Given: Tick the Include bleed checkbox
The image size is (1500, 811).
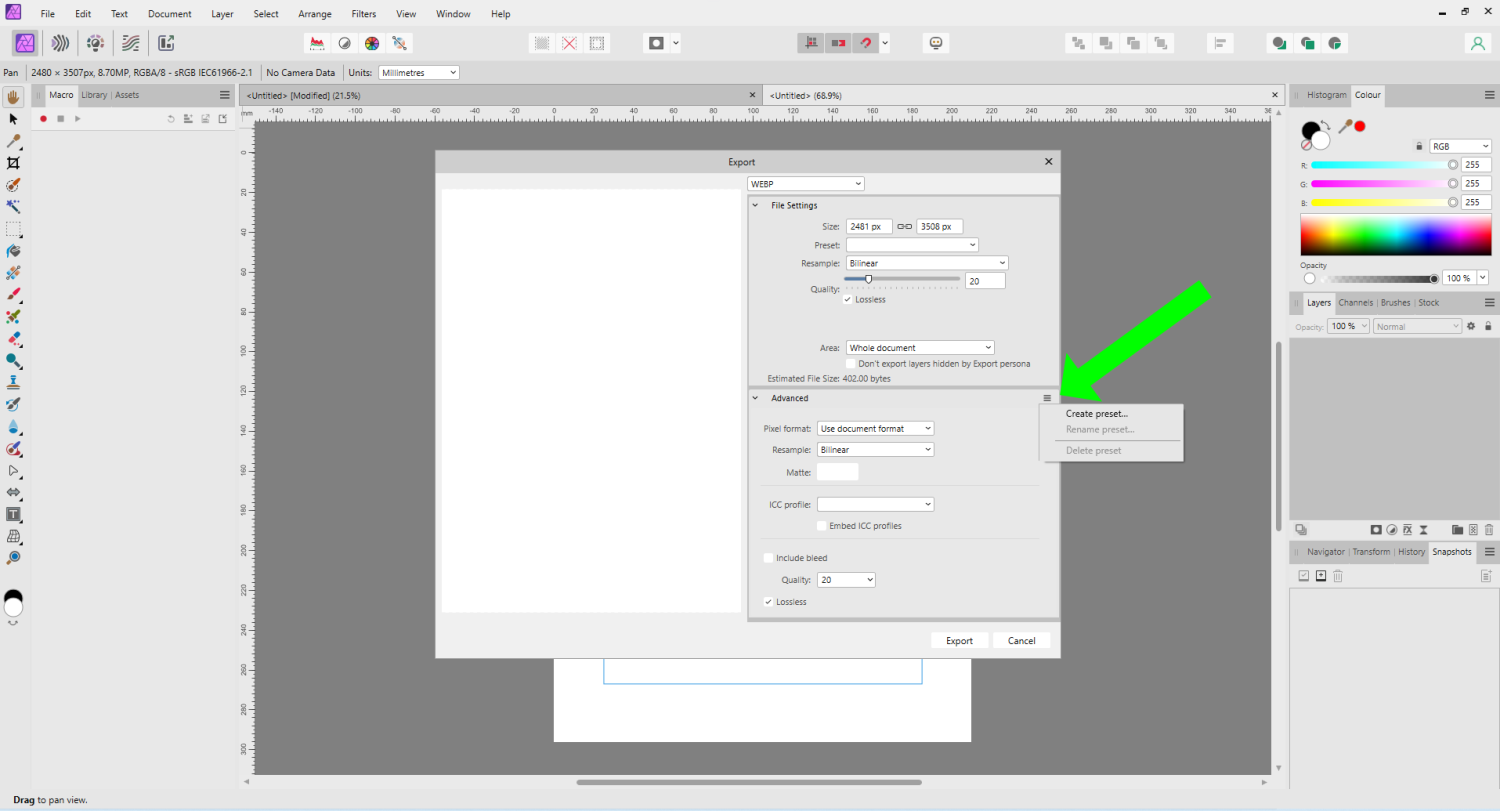Looking at the screenshot, I should pos(768,558).
